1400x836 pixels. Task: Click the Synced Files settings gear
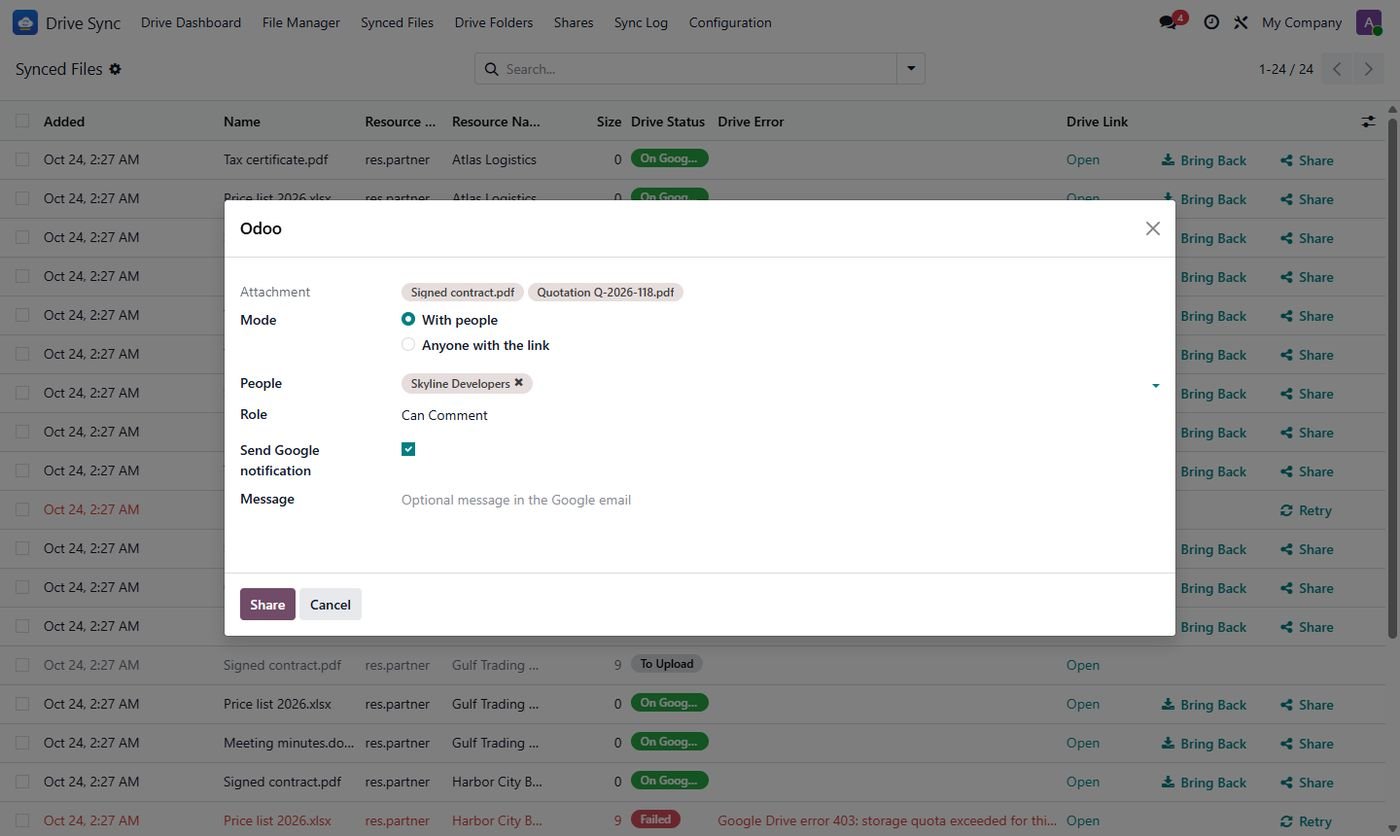(x=115, y=69)
